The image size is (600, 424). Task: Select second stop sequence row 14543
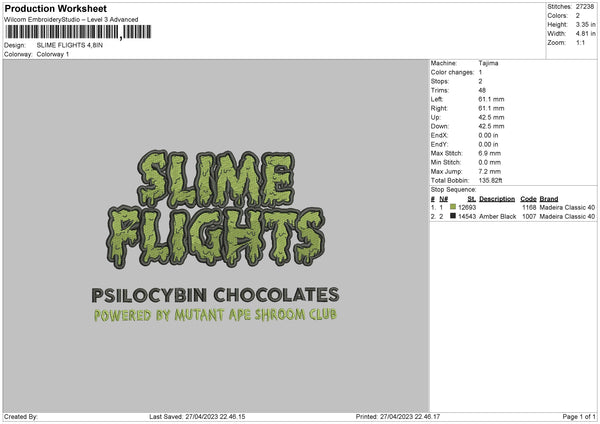click(x=513, y=217)
